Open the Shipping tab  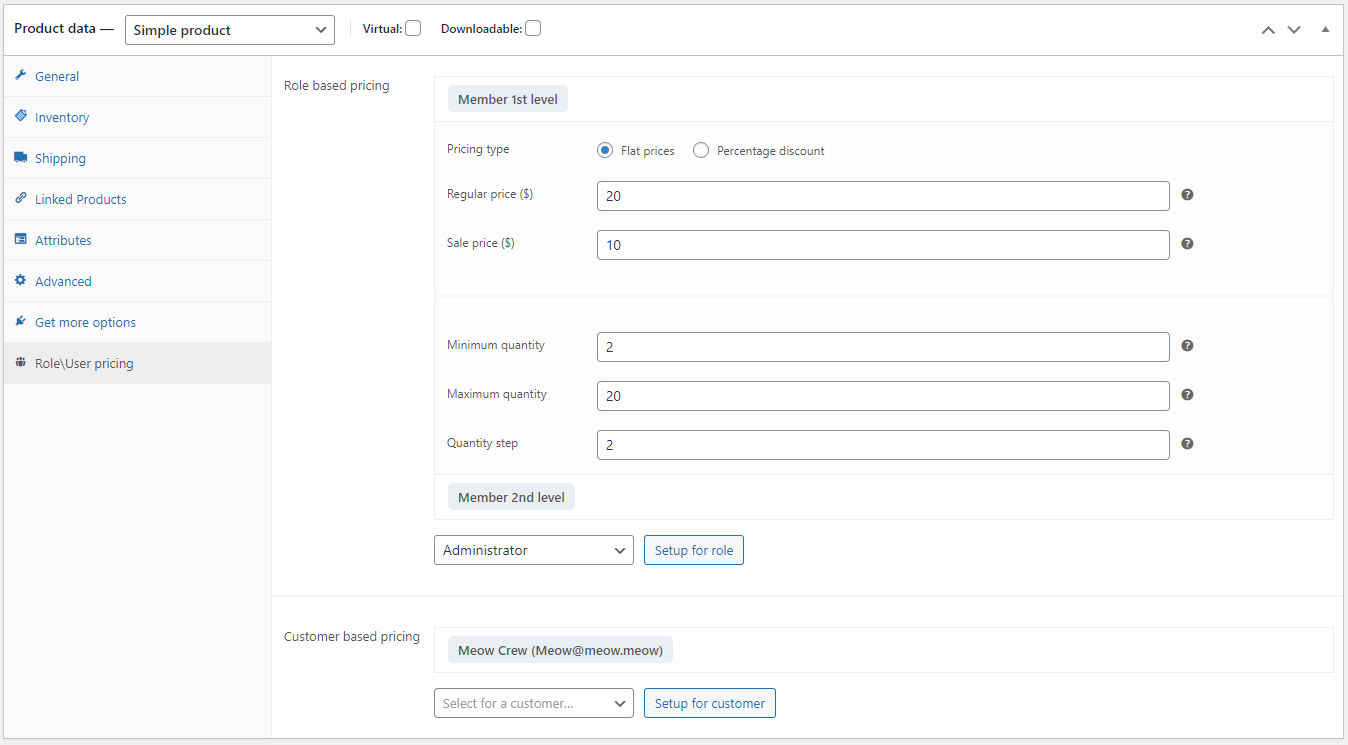click(x=137, y=158)
